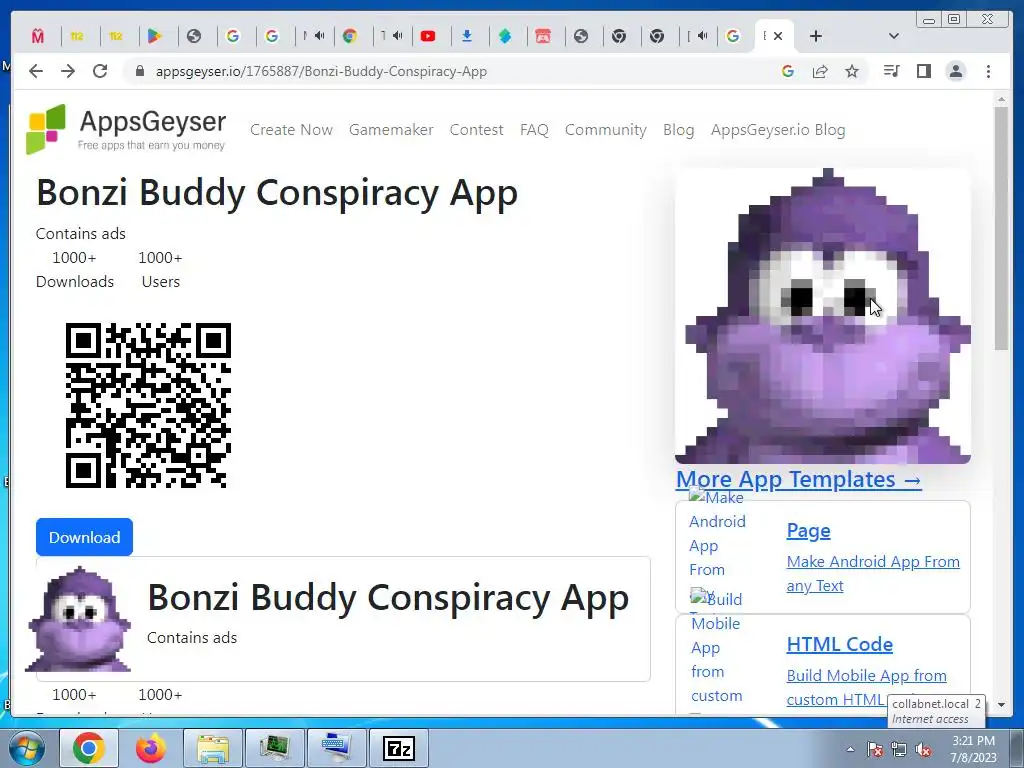This screenshot has height=768, width=1024.
Task: Open the Community nav link
Action: 606,130
